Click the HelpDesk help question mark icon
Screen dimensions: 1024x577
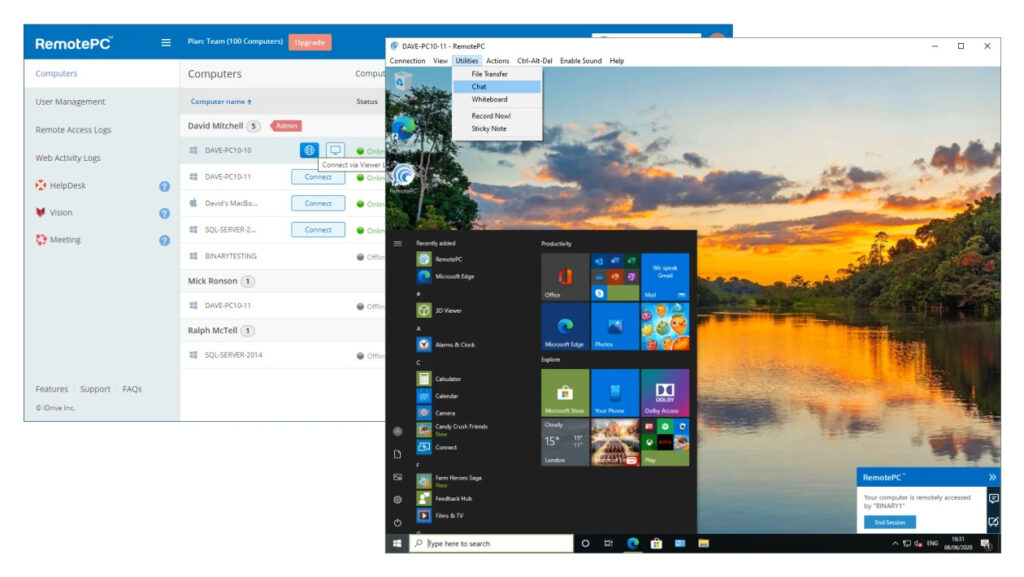coord(165,186)
